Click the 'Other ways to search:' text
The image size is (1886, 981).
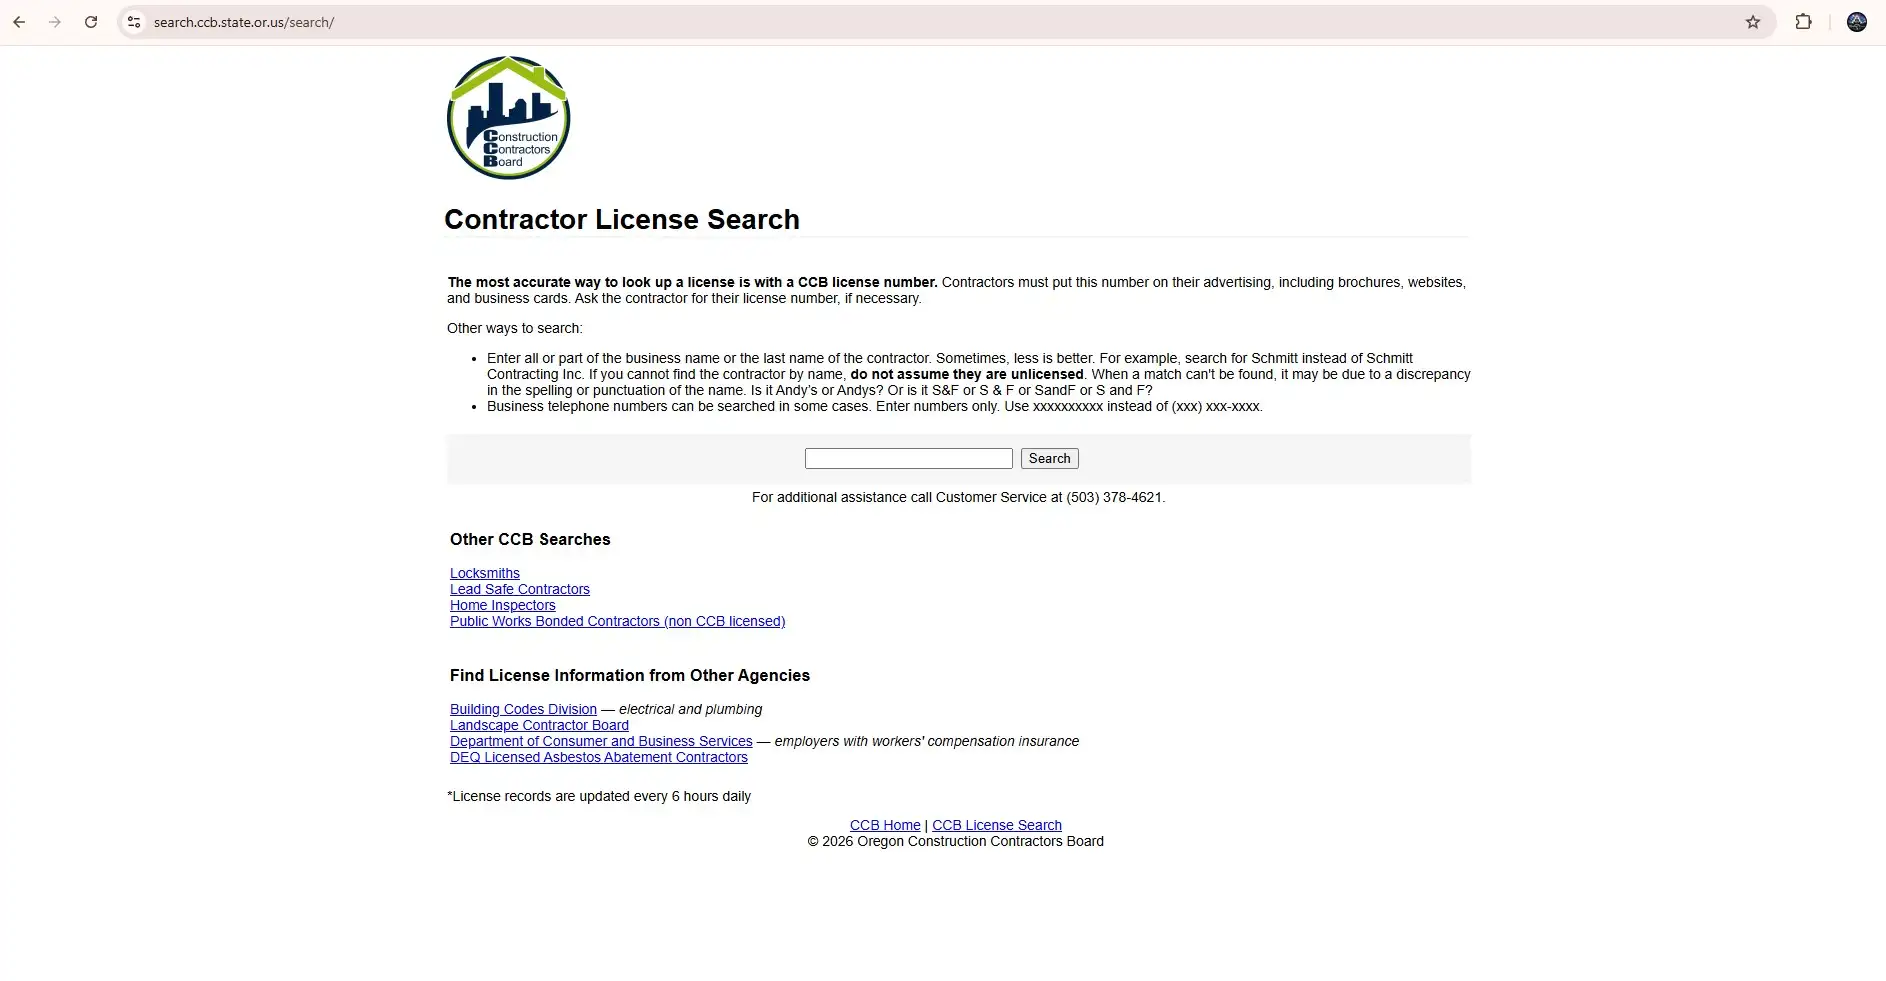click(x=515, y=328)
